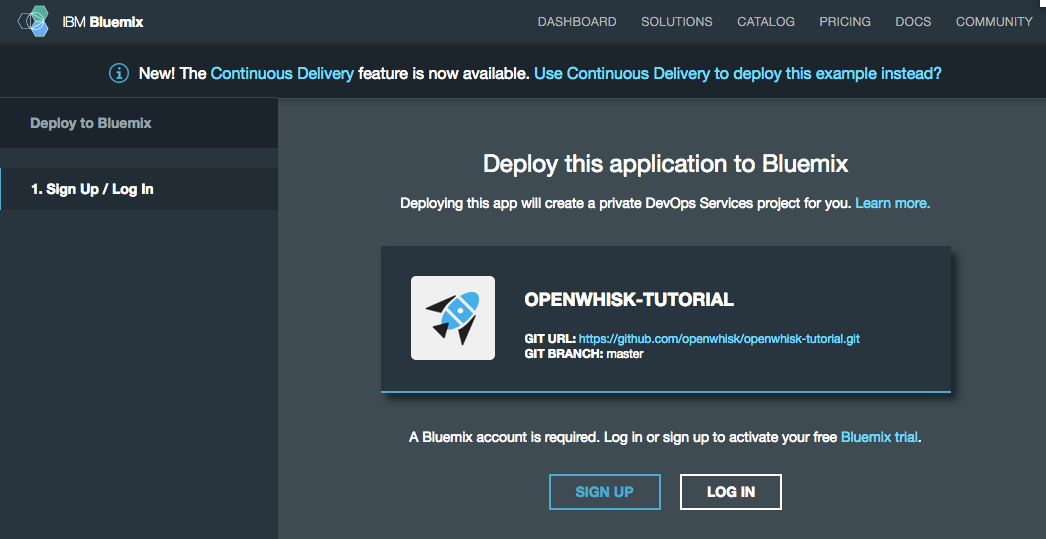This screenshot has width=1046, height=539.
Task: Click the OPENWHISK-TUTORIAL title
Action: (629, 300)
